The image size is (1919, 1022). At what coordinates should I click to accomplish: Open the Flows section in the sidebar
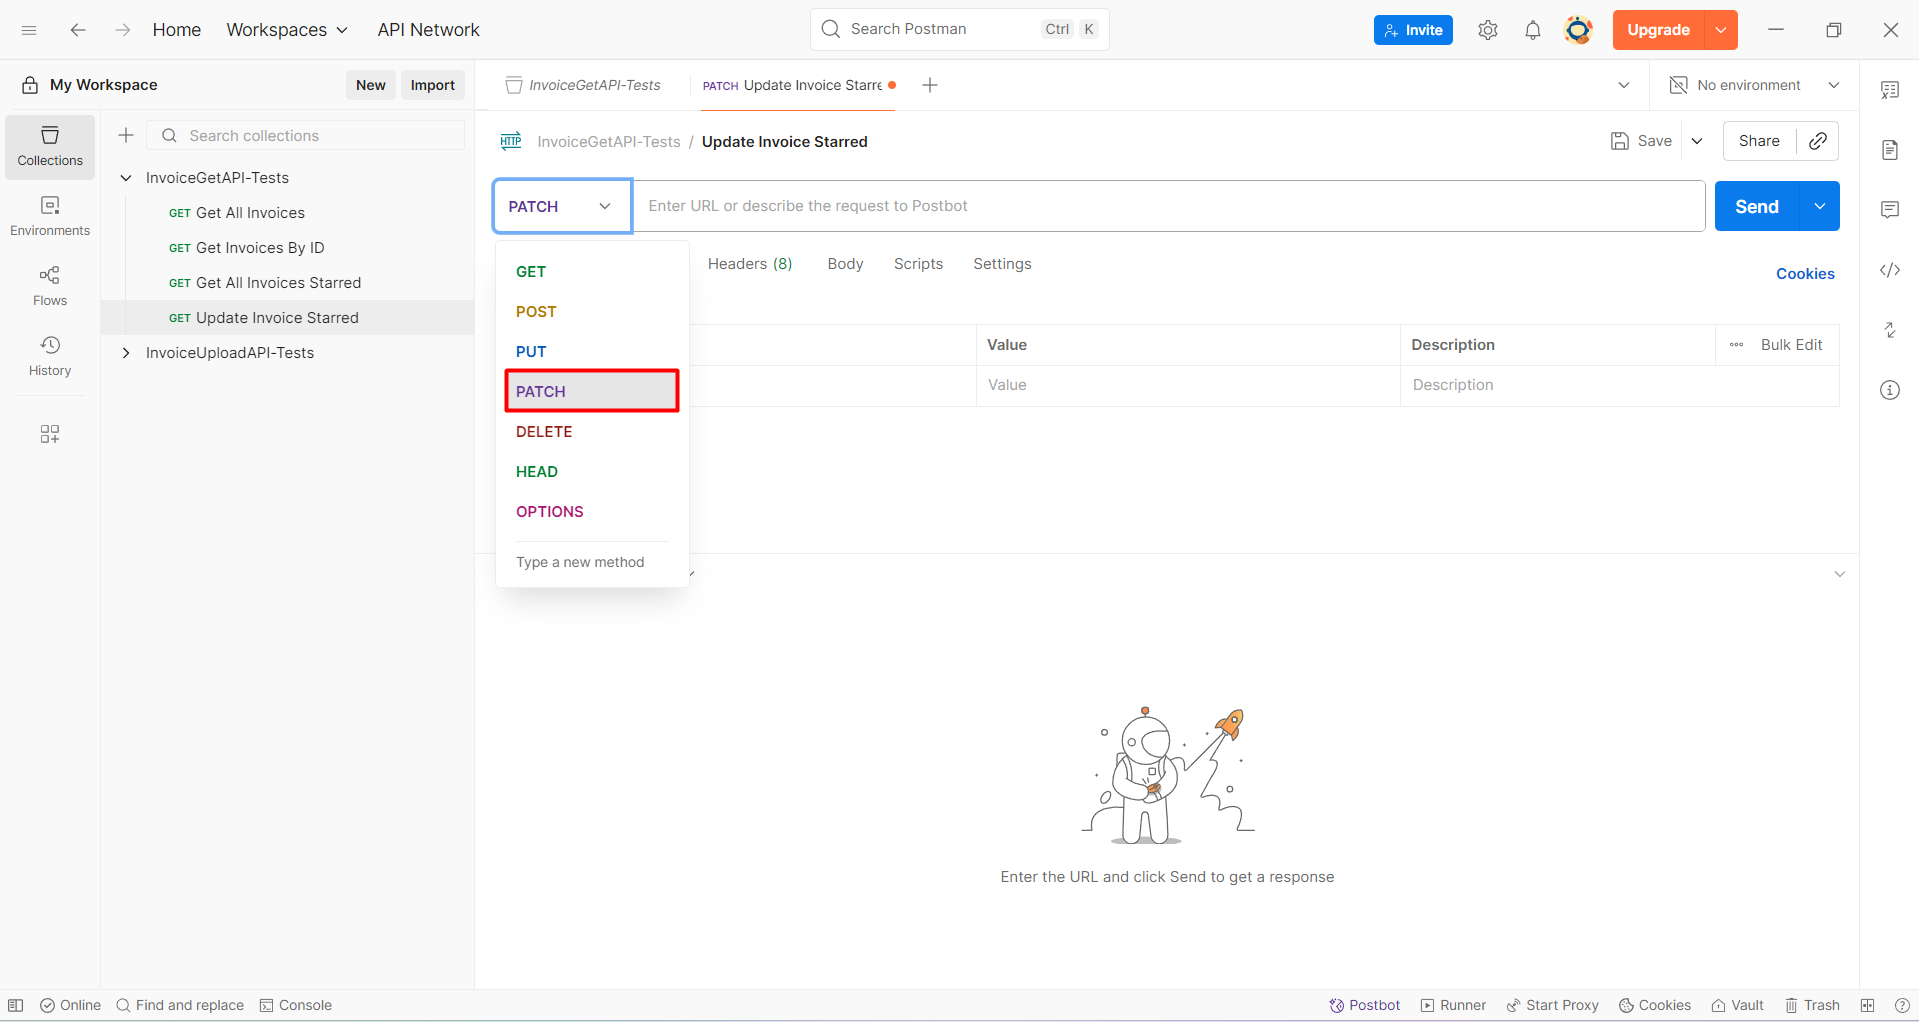tap(49, 285)
